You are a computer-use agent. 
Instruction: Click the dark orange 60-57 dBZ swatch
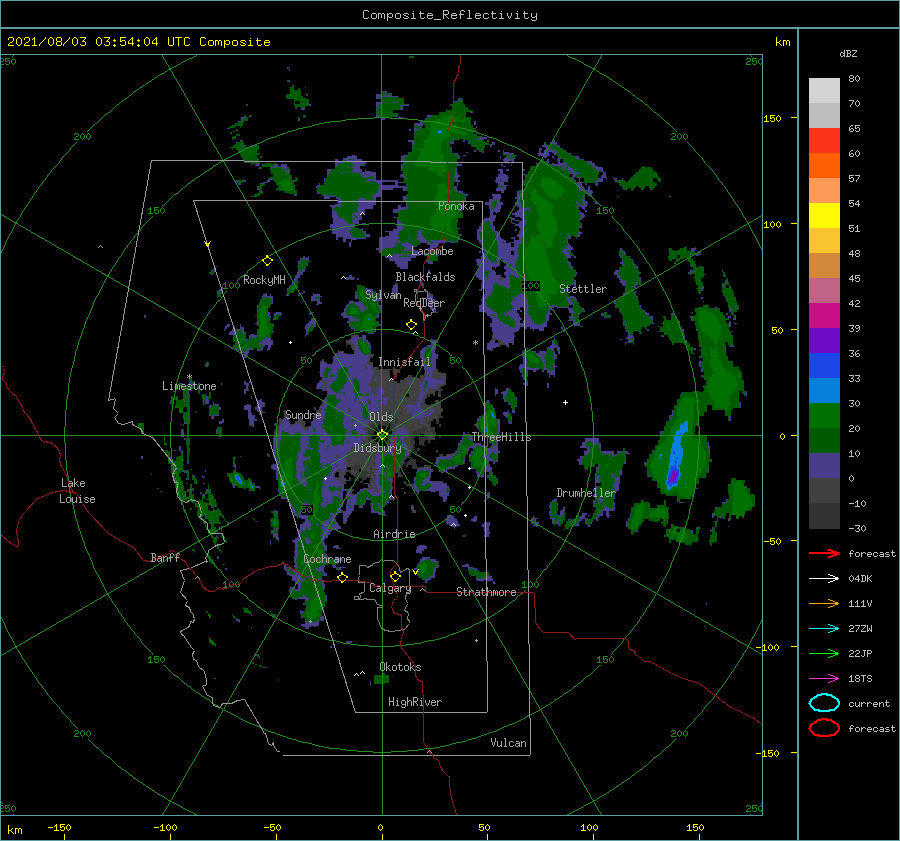pos(824,166)
